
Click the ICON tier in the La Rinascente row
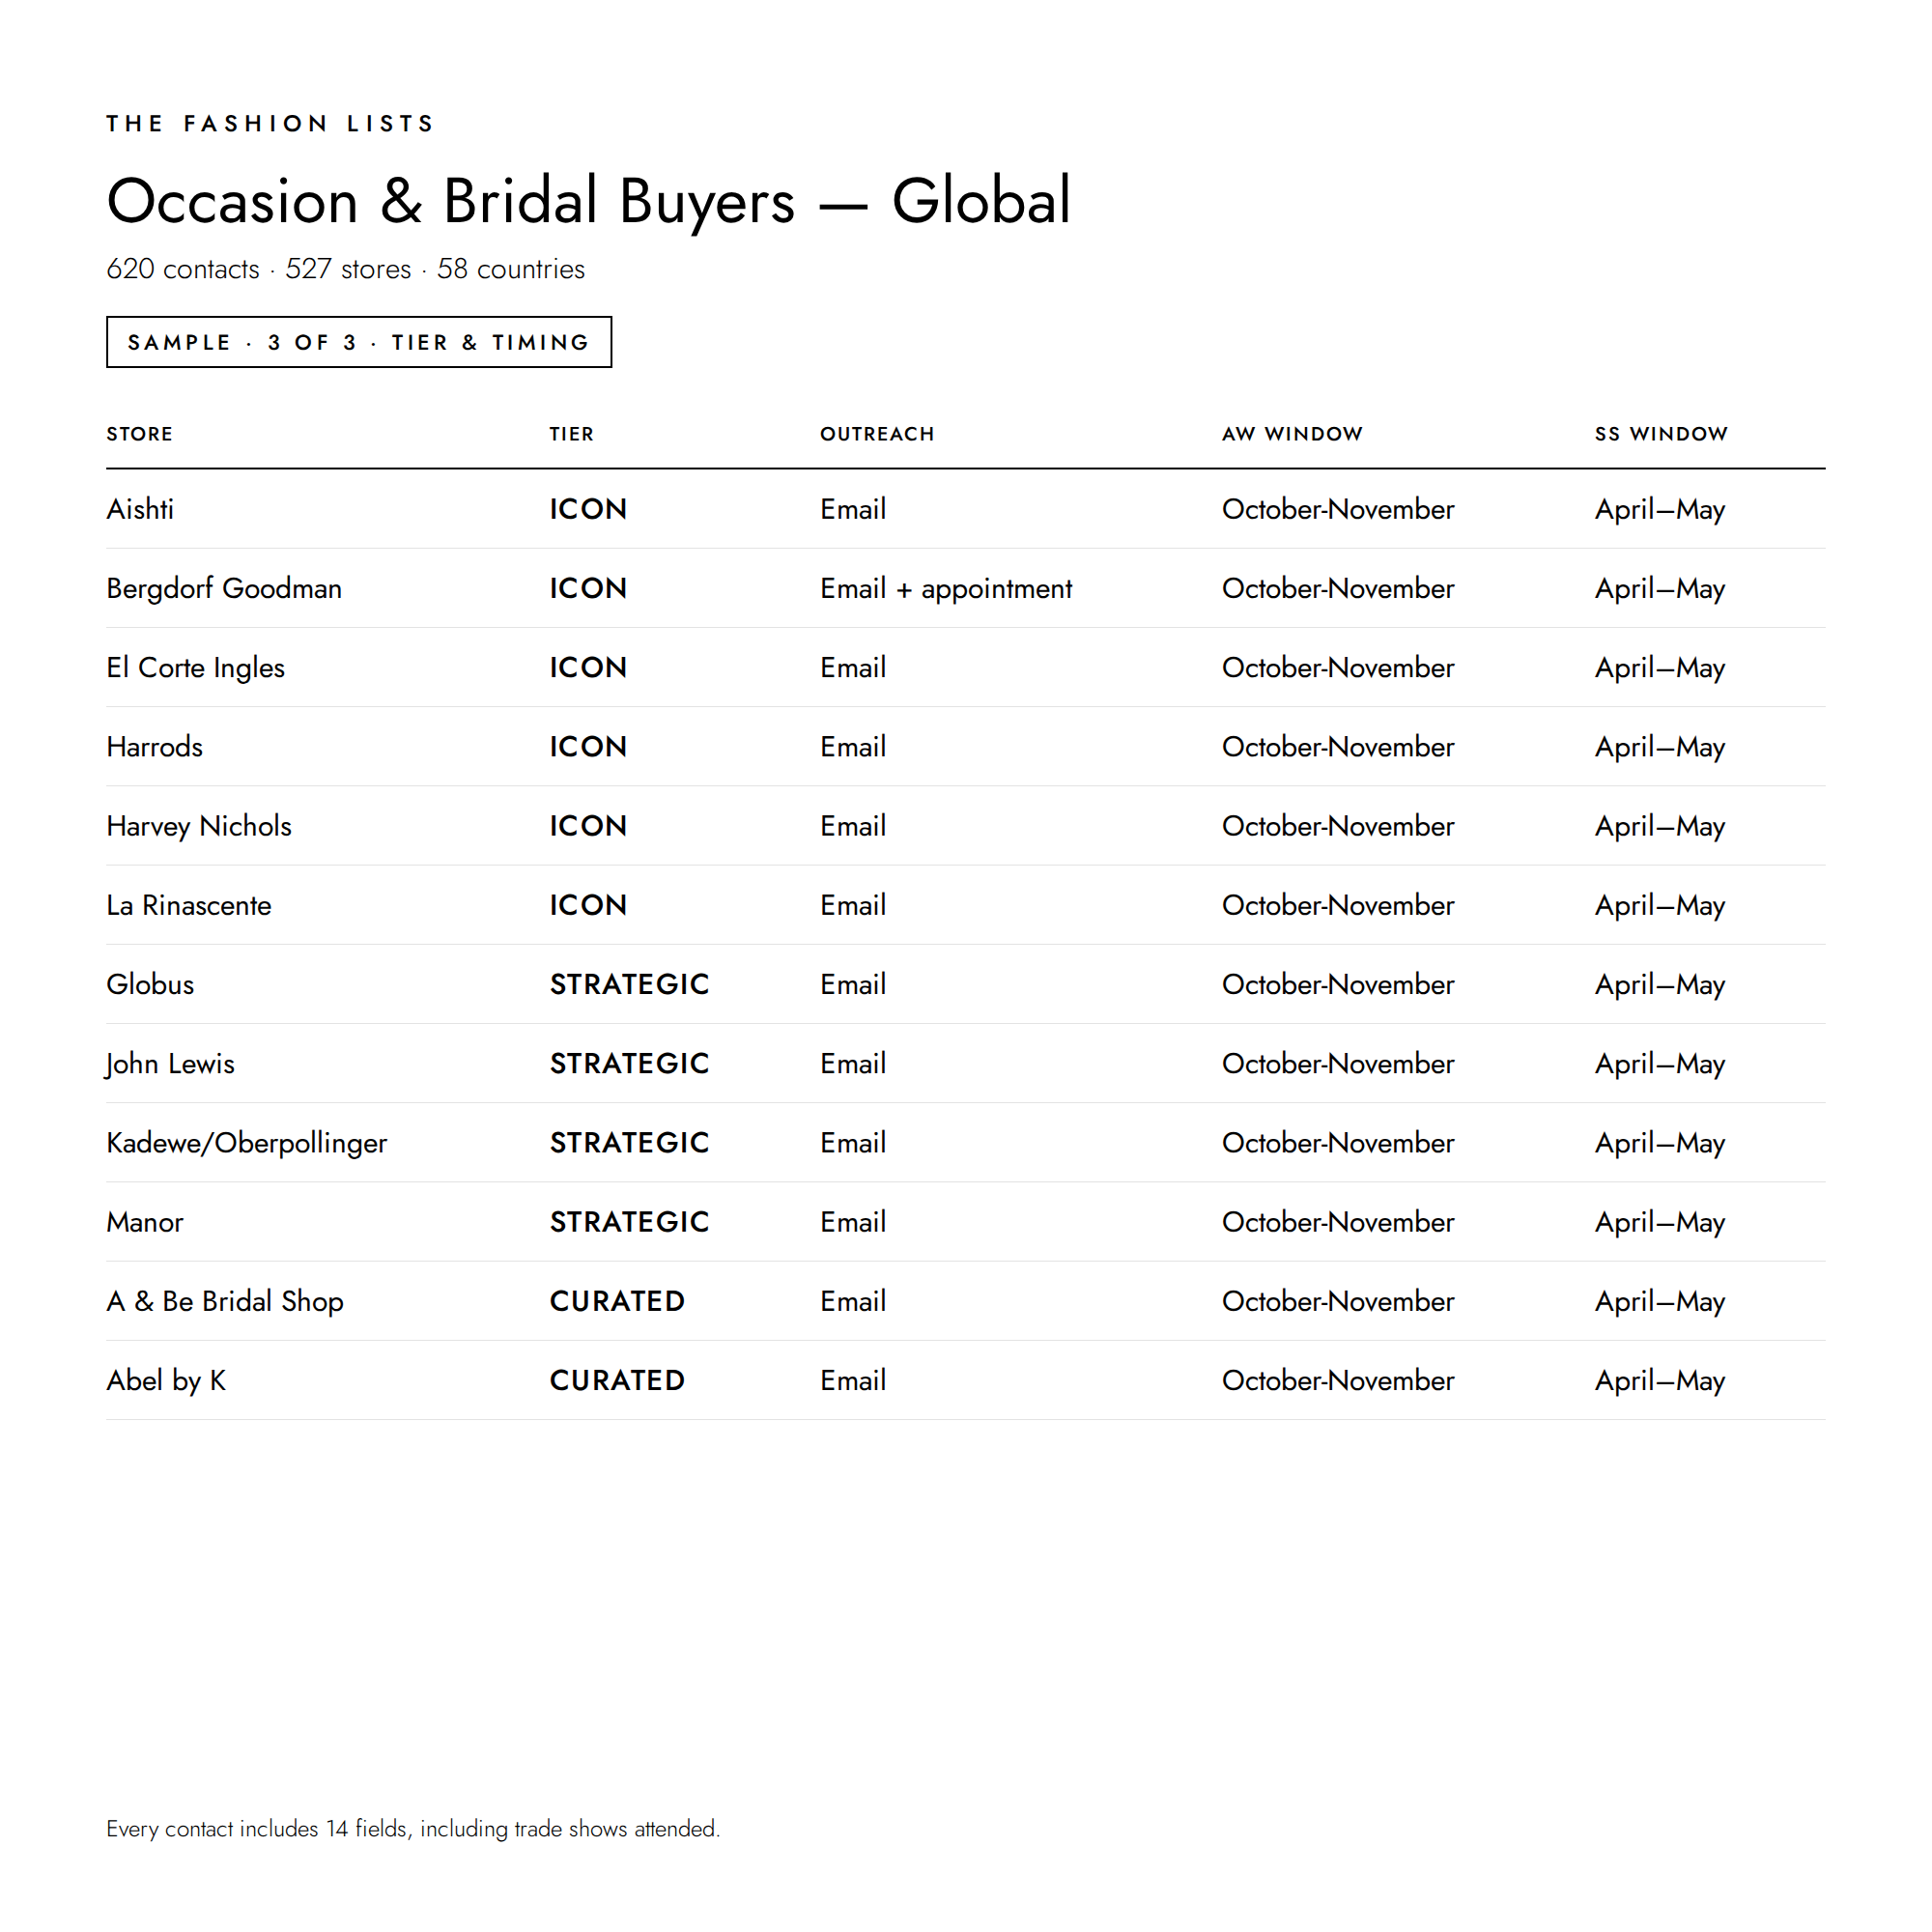(588, 905)
